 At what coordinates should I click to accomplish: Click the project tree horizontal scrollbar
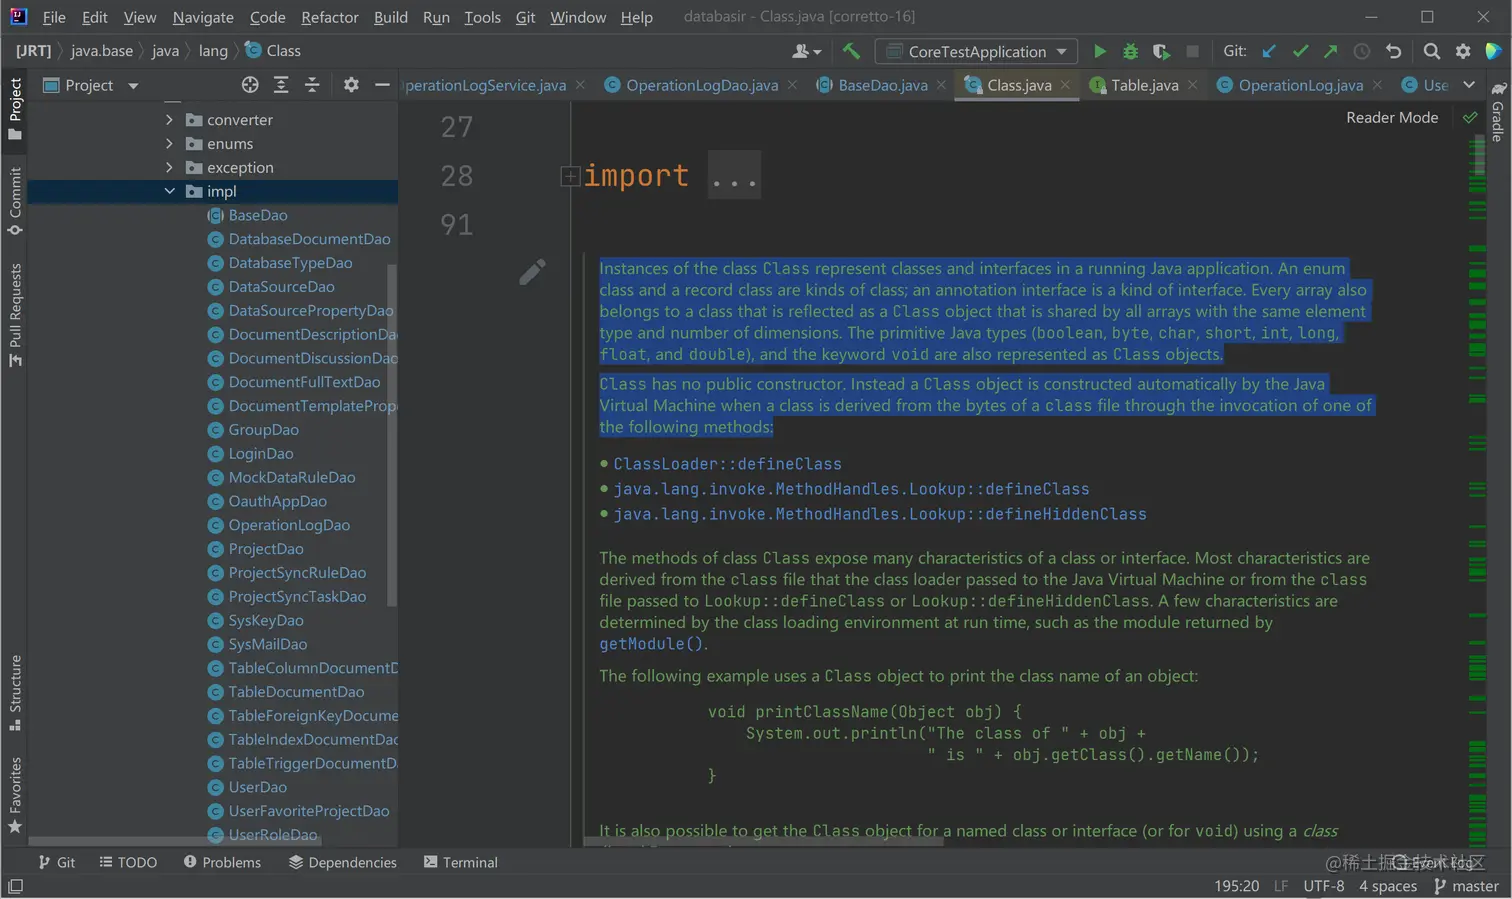(x=150, y=841)
